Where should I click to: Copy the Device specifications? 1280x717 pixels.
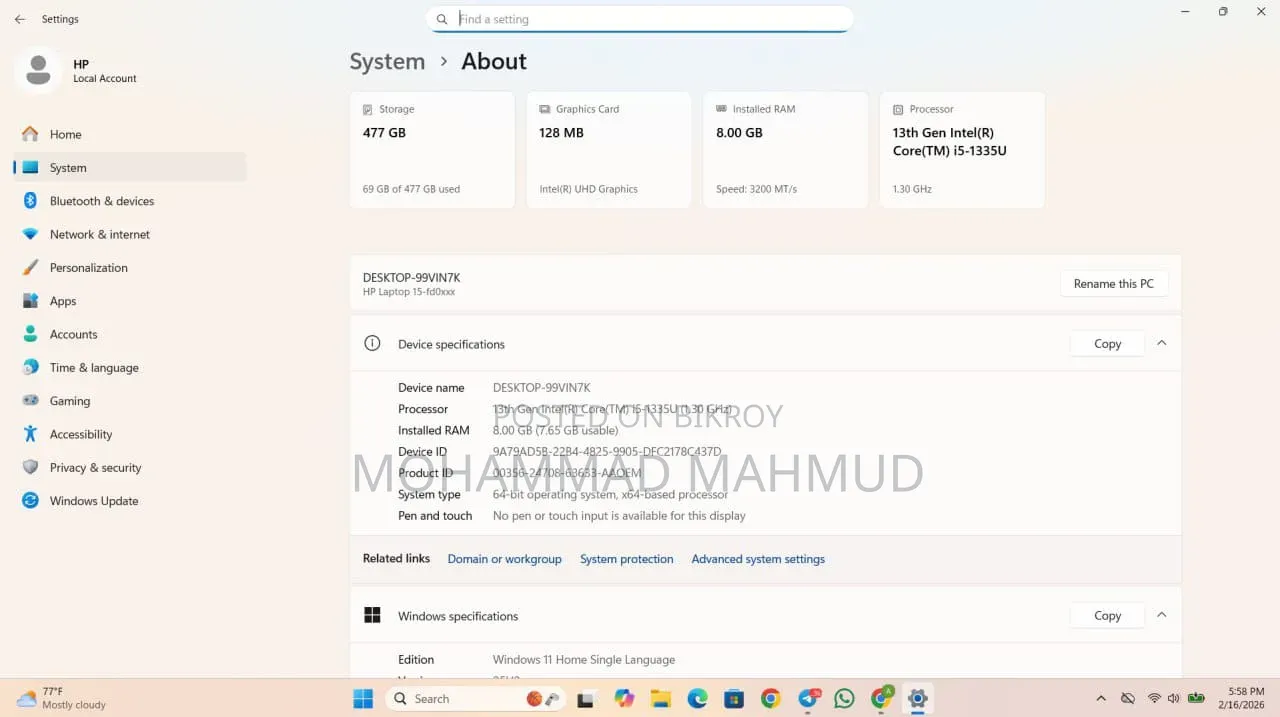point(1107,343)
